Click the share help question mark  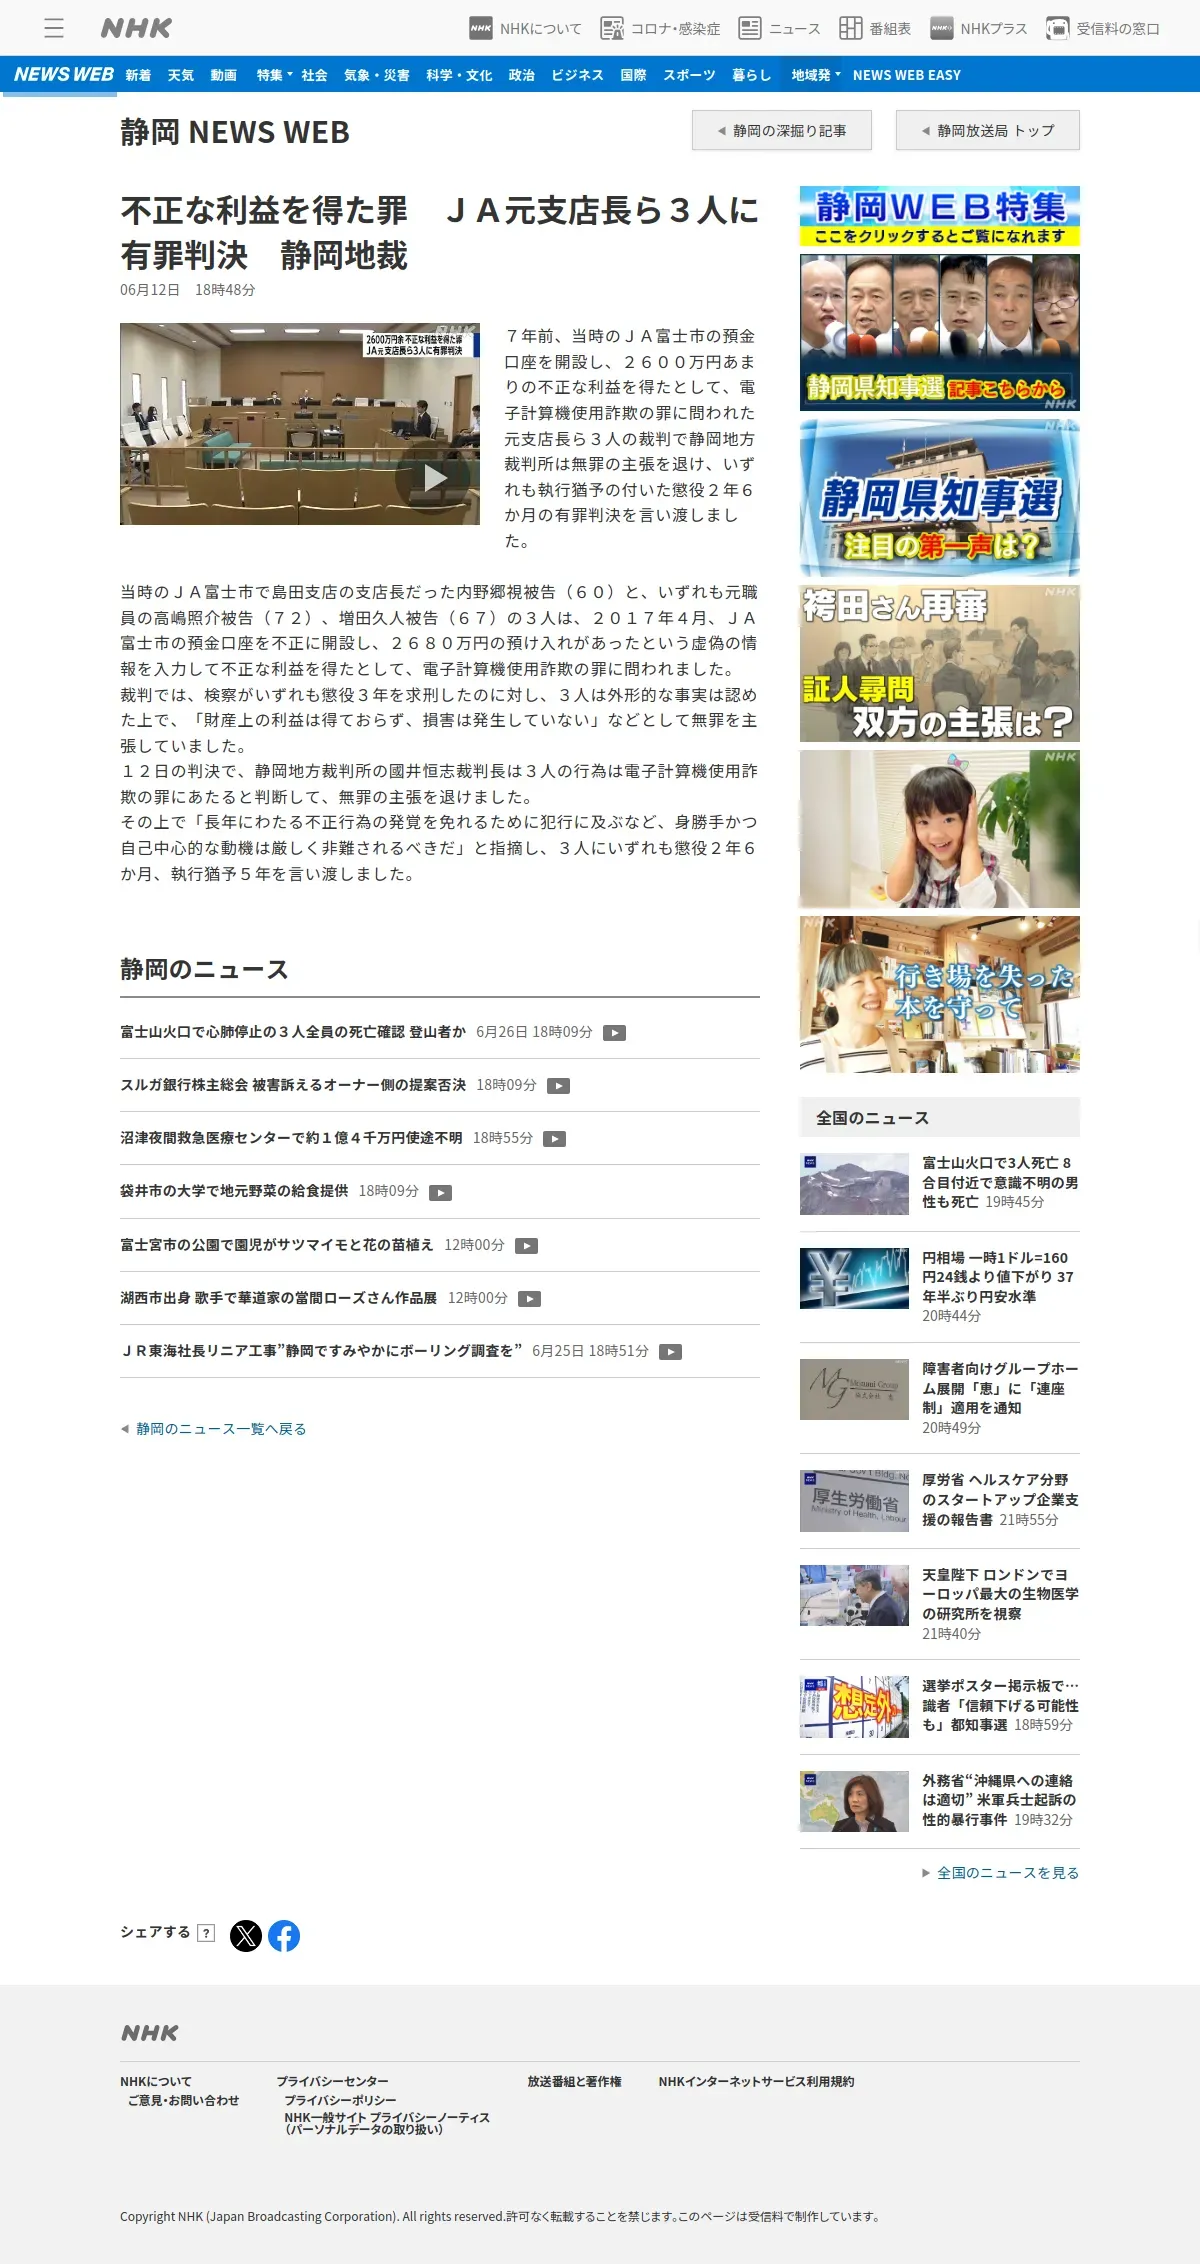[x=206, y=1933]
